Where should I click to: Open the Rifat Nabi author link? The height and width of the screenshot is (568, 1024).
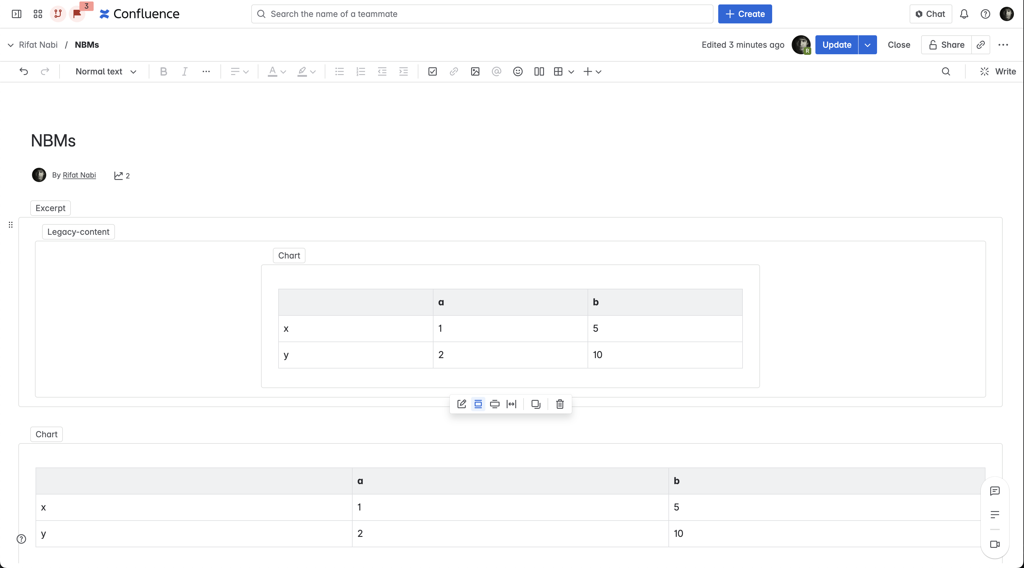79,175
